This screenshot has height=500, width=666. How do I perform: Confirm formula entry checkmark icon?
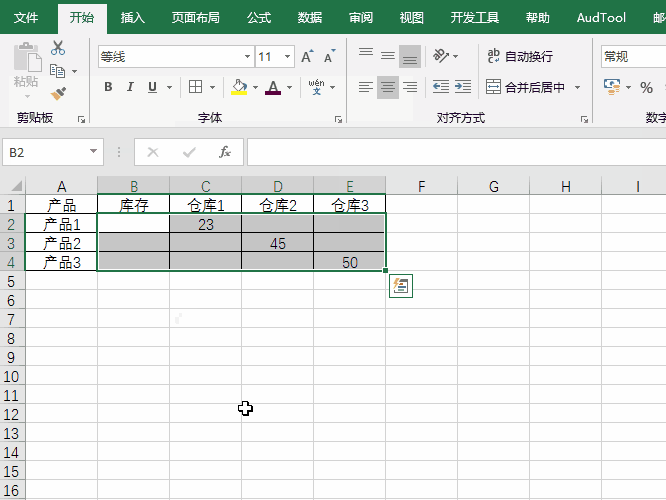click(x=189, y=152)
